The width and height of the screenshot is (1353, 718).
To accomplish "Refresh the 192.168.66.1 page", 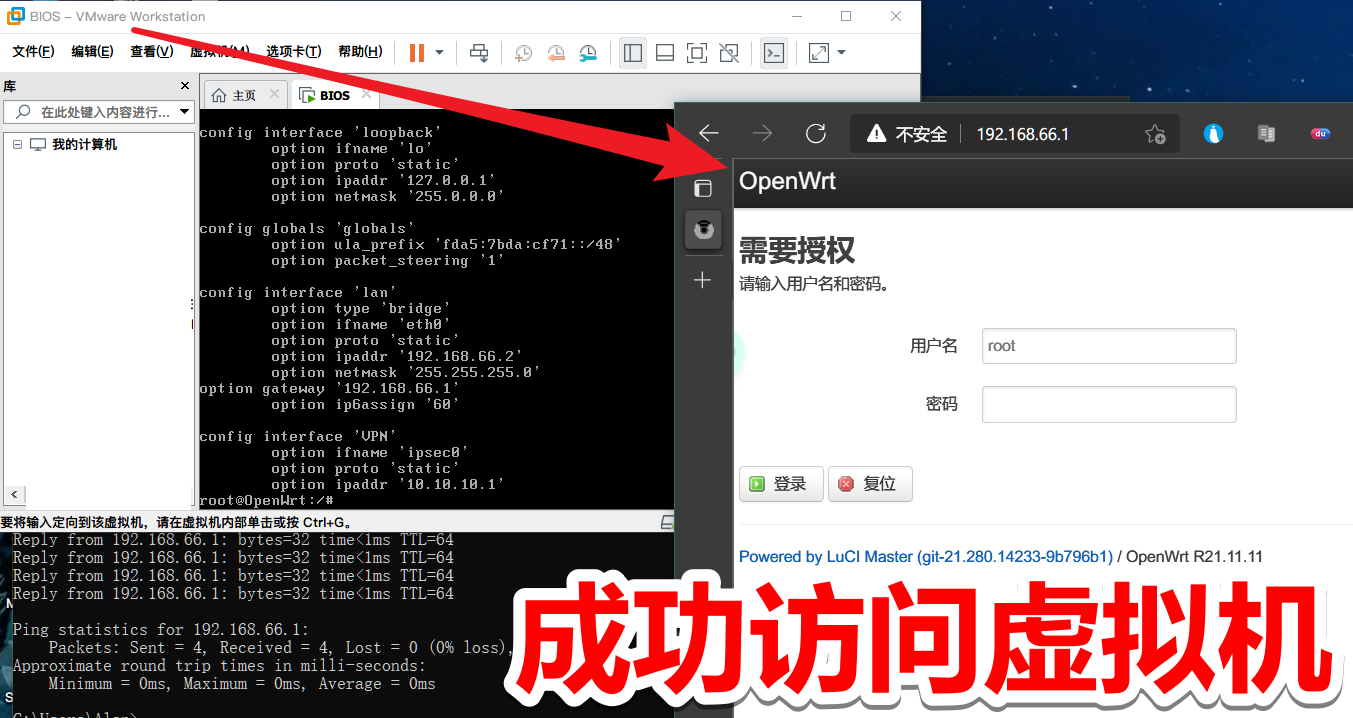I will pyautogui.click(x=816, y=134).
